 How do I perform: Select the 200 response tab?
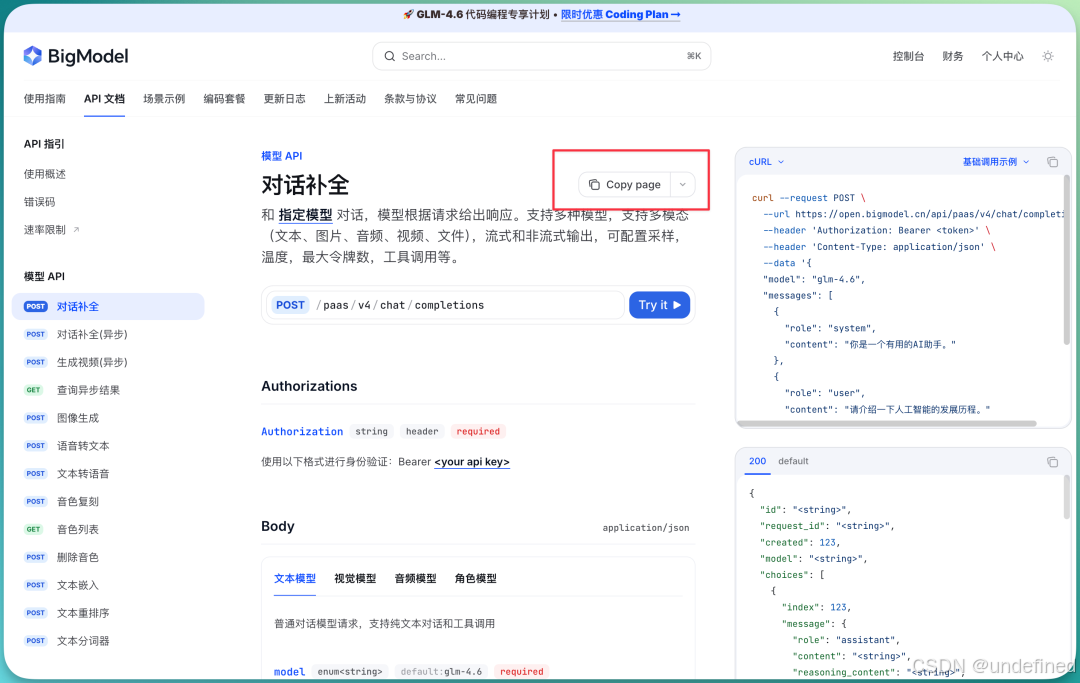click(x=758, y=461)
